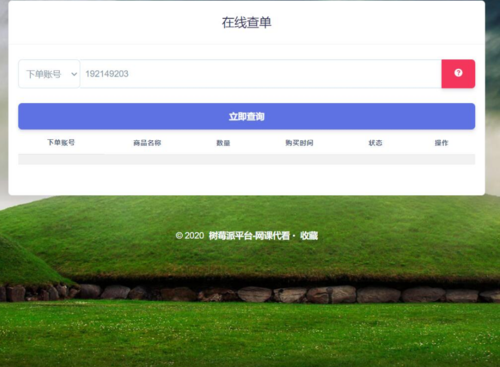Viewport: 500px width, 367px height.
Task: Click the 操作 column header
Action: [441, 143]
